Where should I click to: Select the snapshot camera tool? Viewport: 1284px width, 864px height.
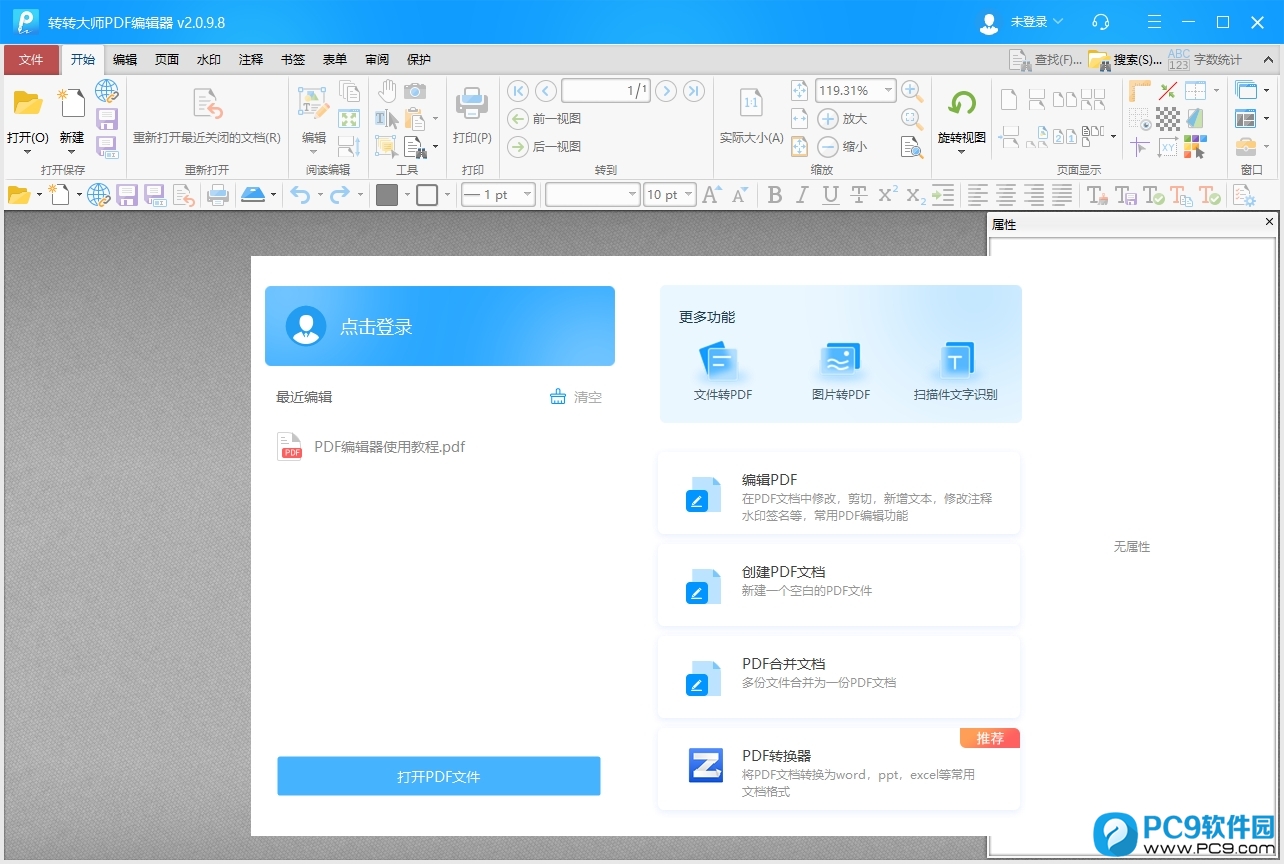414,91
